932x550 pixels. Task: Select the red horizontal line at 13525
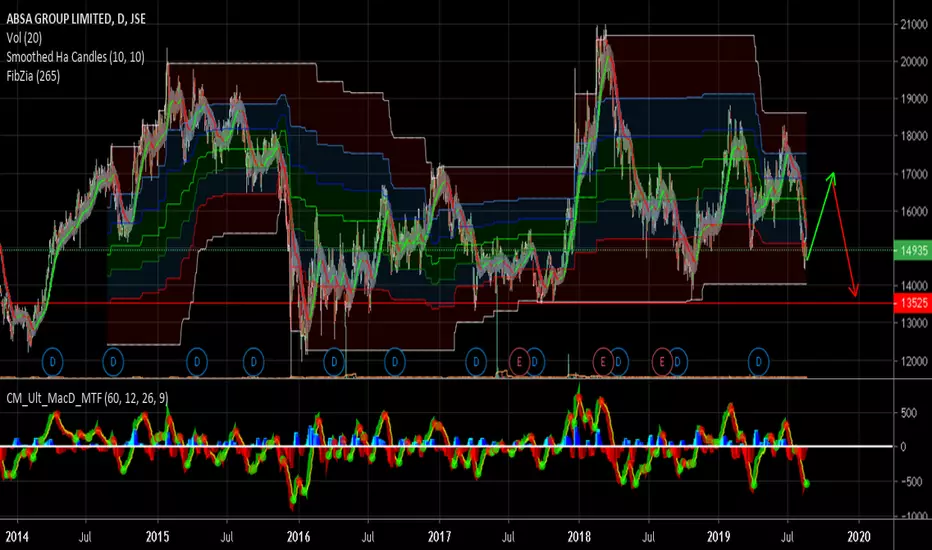446,303
